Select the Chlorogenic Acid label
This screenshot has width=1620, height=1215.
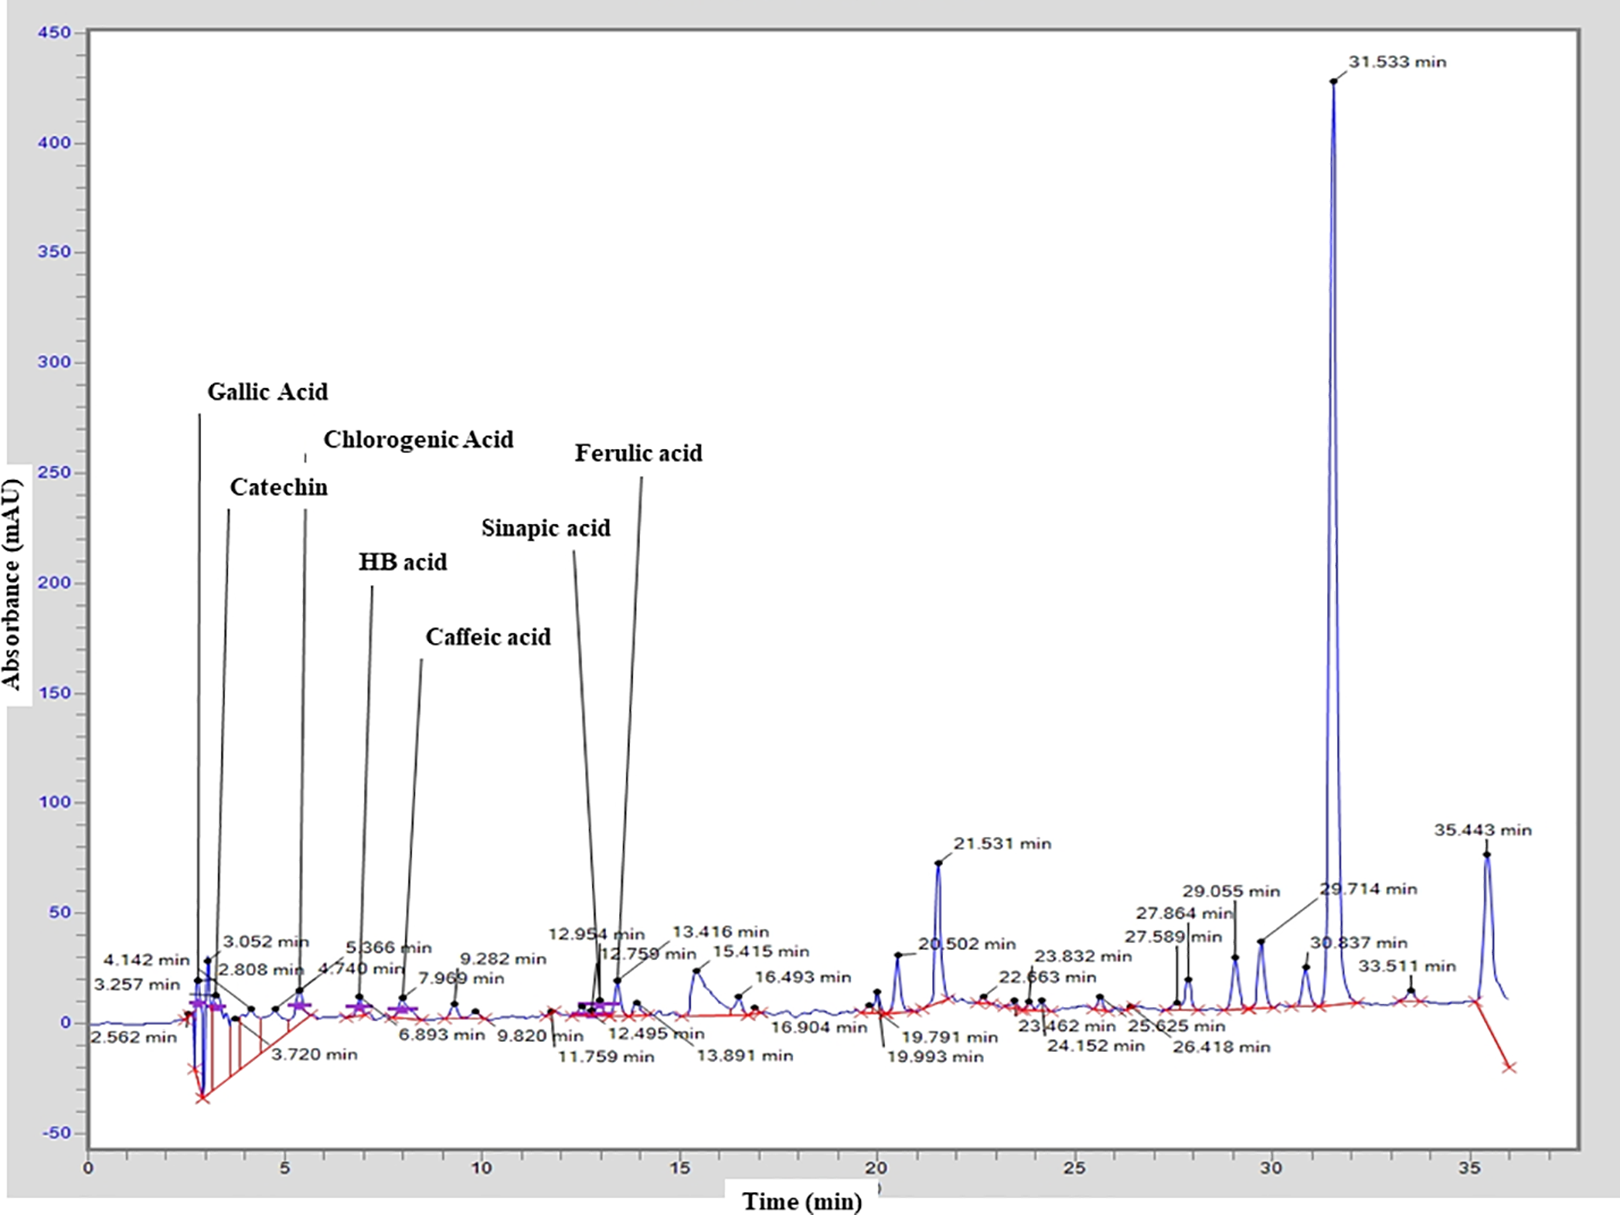(x=418, y=440)
